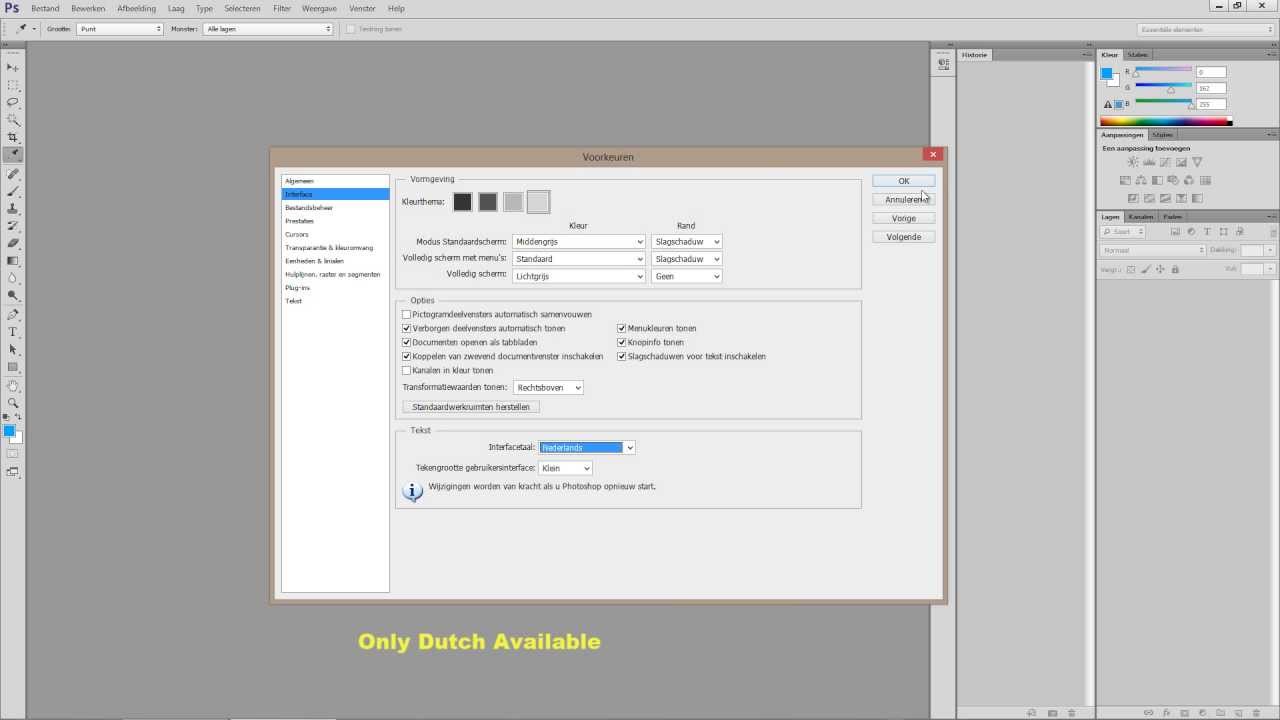Select the Clone Stamp tool
This screenshot has width=1280, height=720.
13,208
